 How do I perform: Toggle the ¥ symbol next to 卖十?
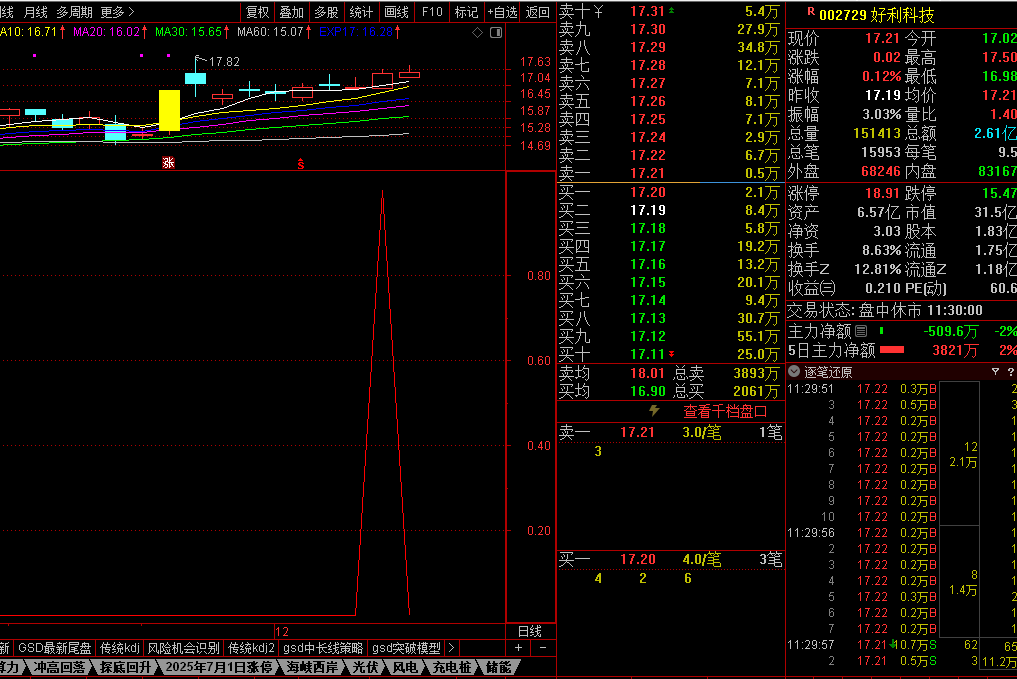pos(598,11)
